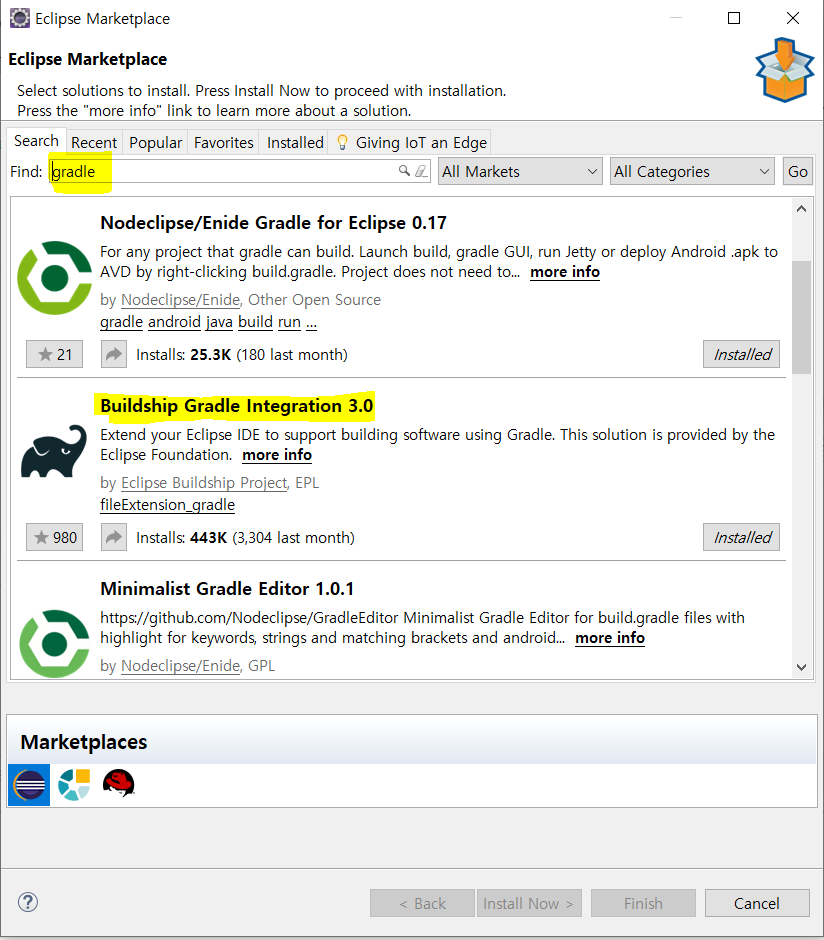Click the scrollbar up arrow
The image size is (824, 940).
801,209
